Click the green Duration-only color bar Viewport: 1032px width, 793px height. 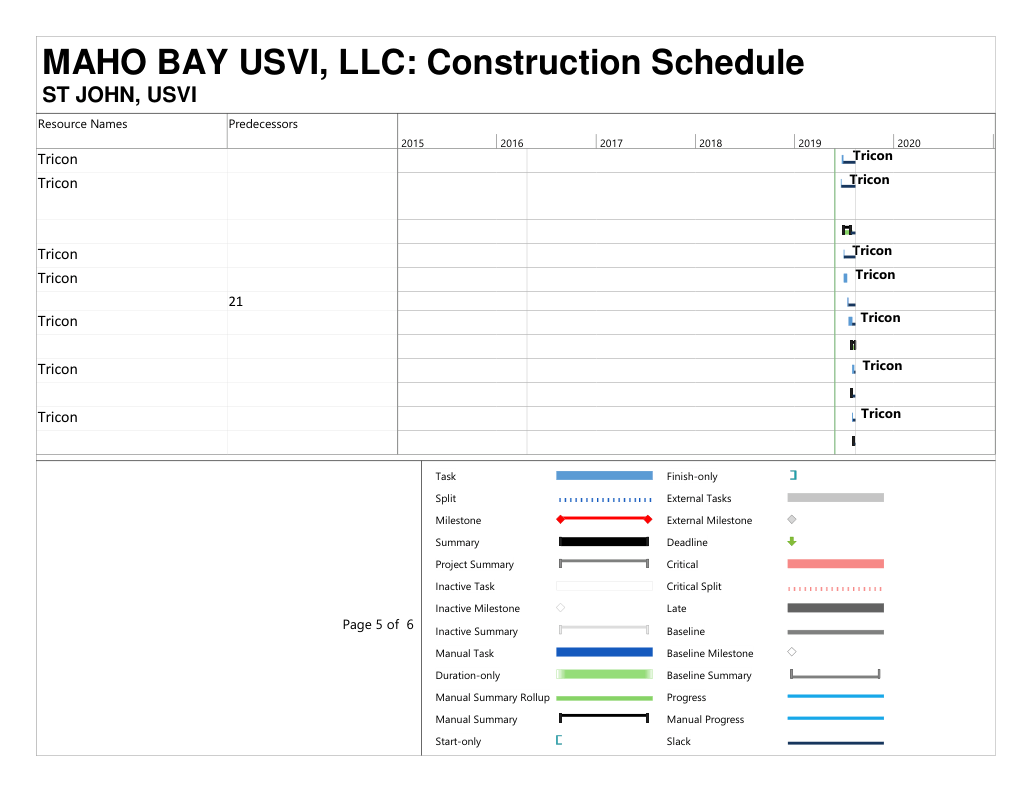click(604, 675)
